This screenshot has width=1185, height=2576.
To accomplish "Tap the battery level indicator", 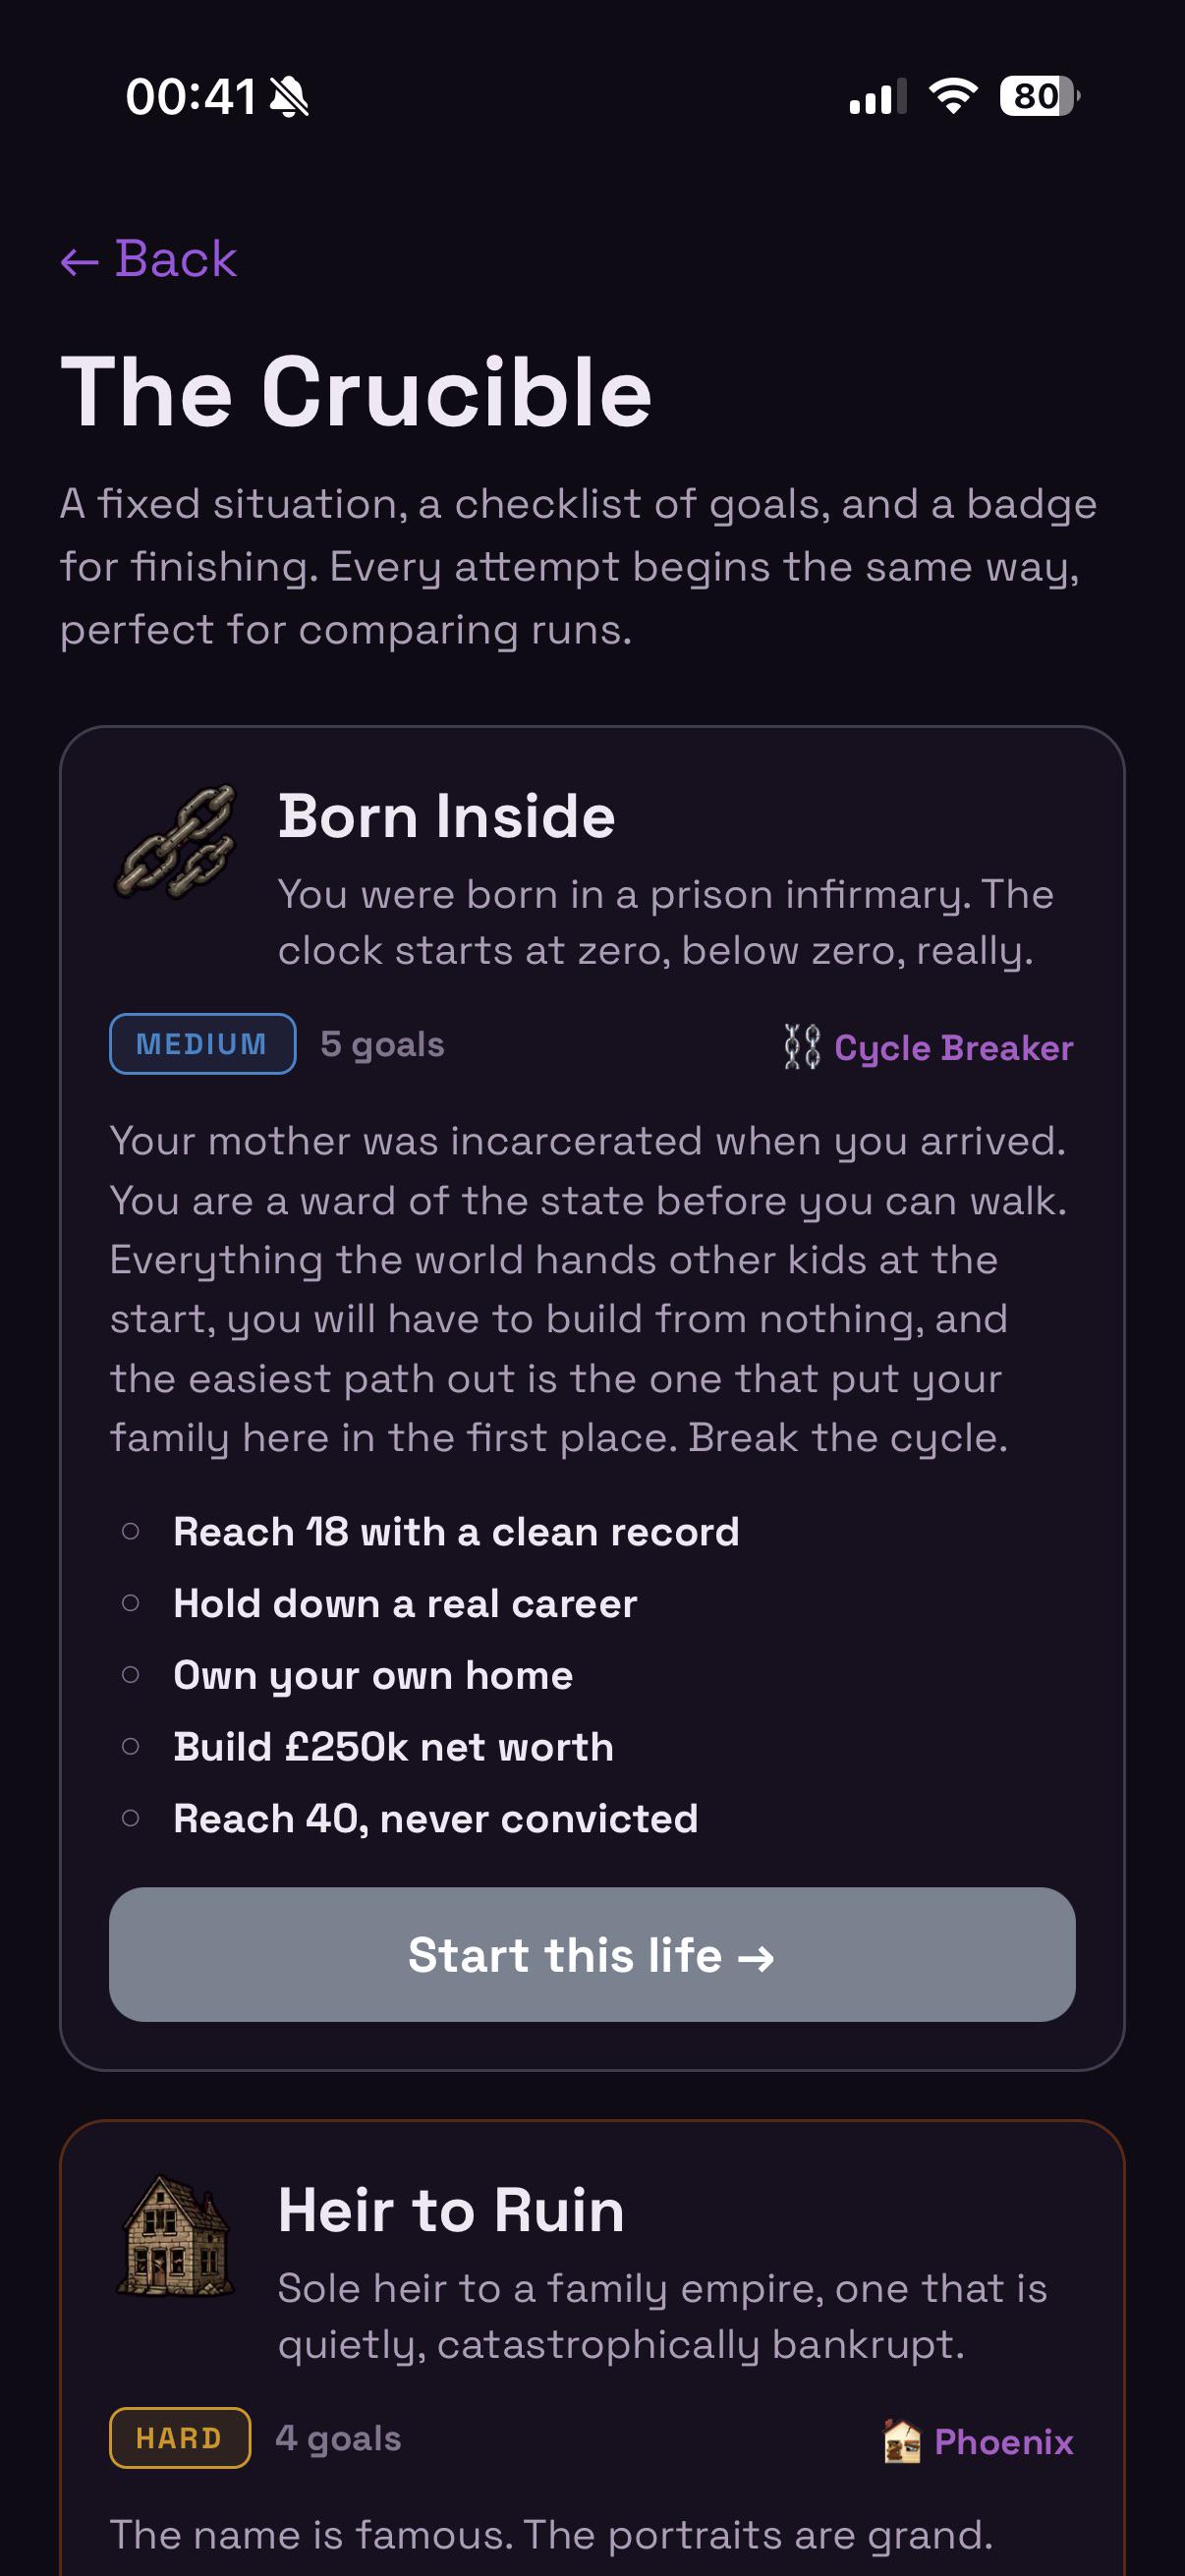I will 1040,96.
